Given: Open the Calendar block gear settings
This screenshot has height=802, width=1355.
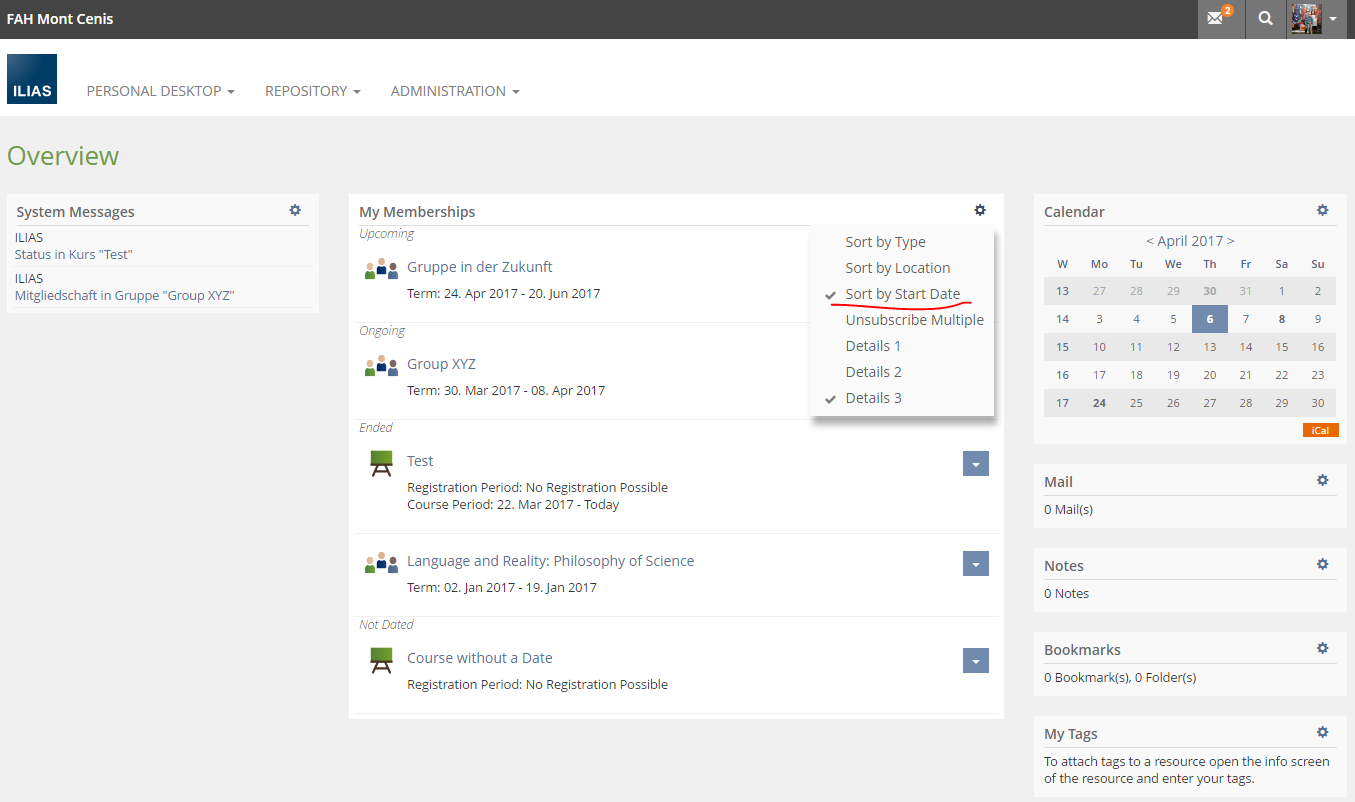Looking at the screenshot, I should click(1322, 210).
